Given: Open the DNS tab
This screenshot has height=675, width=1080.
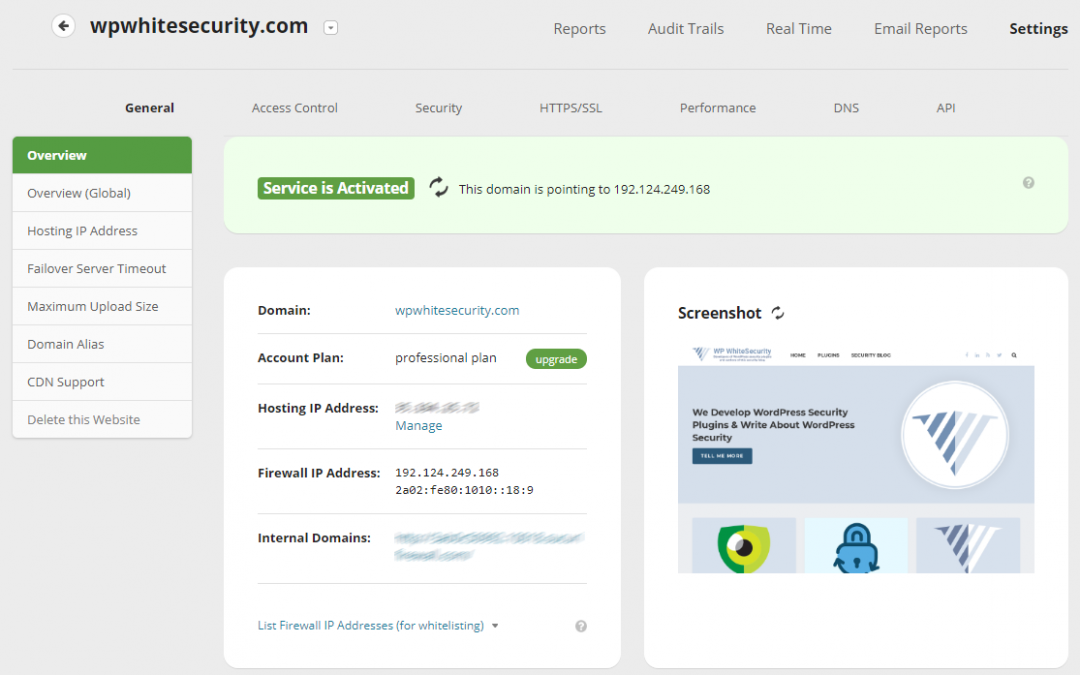Looking at the screenshot, I should (x=846, y=108).
